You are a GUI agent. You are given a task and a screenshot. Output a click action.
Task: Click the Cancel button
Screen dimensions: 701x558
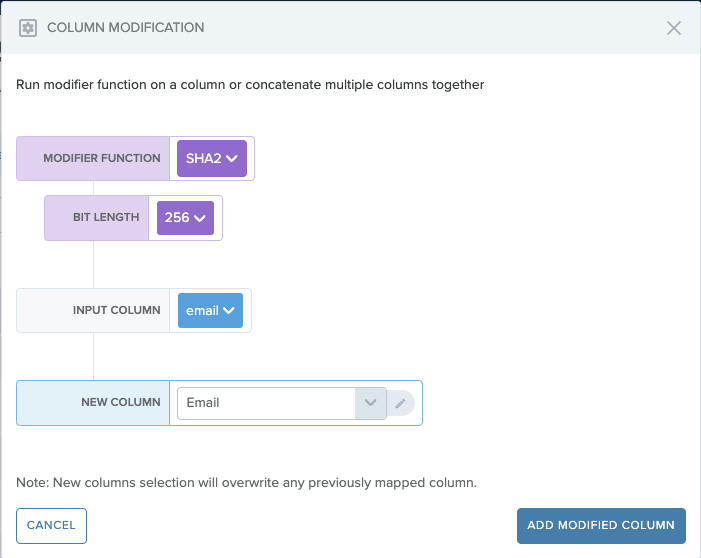51,525
